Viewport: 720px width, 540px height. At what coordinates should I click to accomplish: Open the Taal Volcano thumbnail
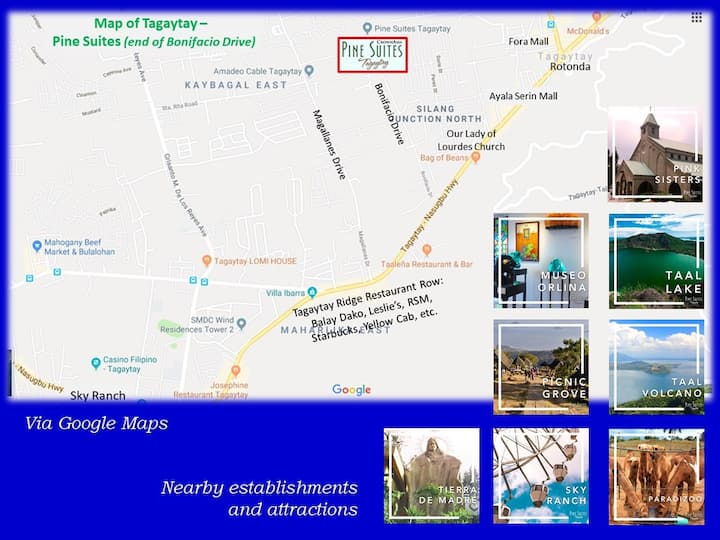[x=656, y=367]
